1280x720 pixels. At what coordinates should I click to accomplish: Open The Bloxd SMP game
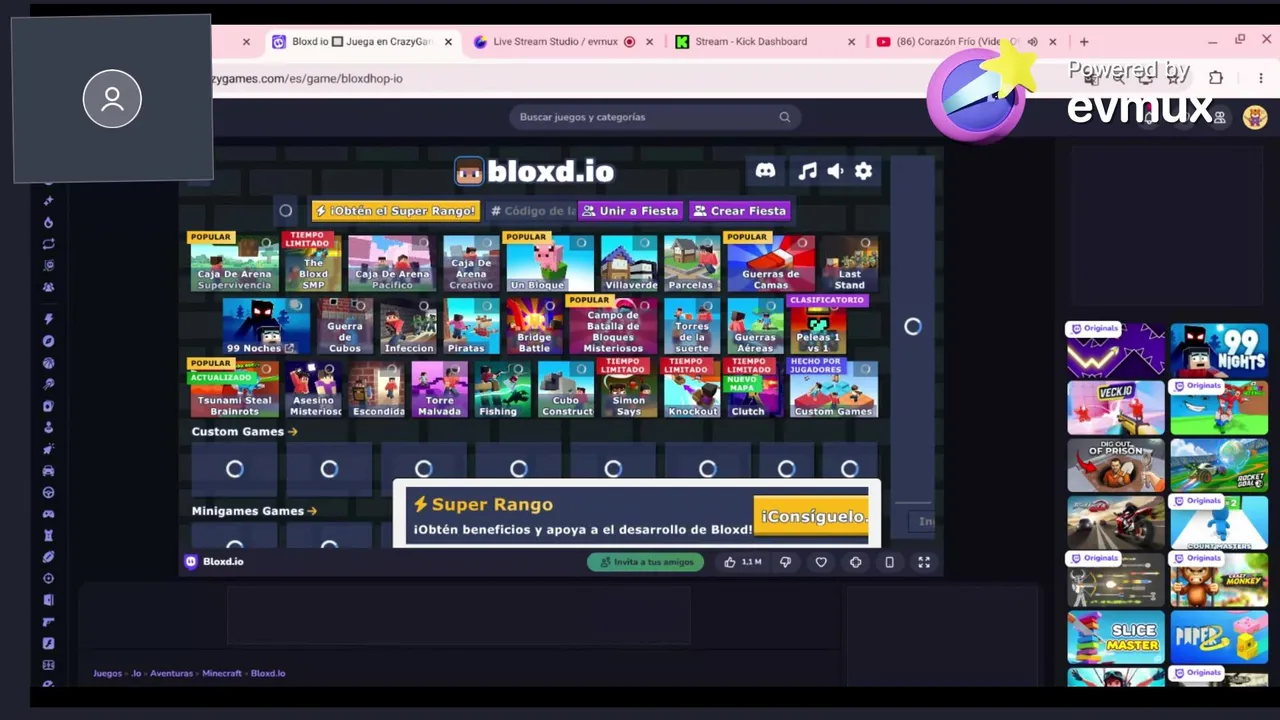(x=313, y=263)
